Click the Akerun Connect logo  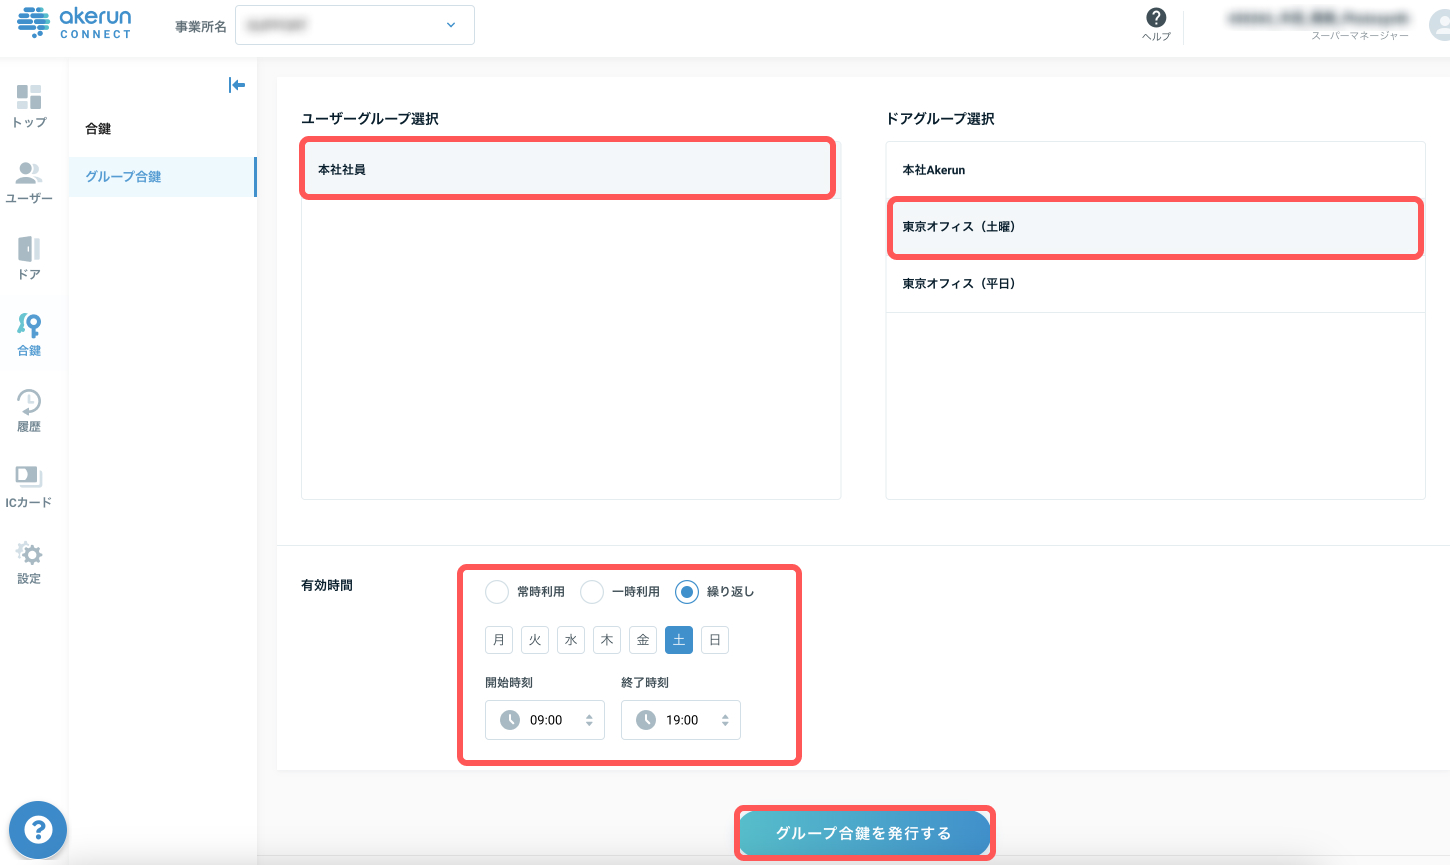coord(74,22)
